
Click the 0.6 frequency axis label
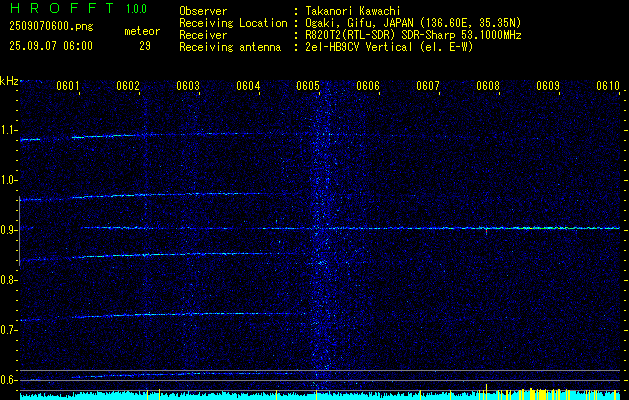(x=8, y=380)
